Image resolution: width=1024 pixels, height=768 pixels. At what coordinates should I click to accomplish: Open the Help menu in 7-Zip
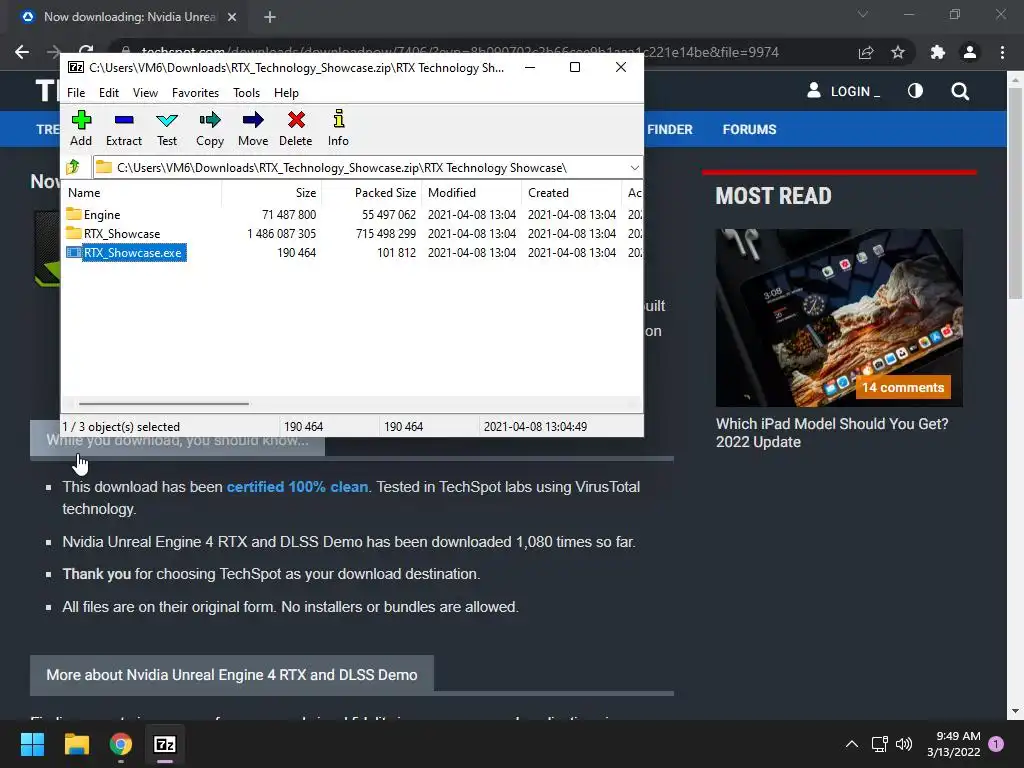pyautogui.click(x=286, y=93)
